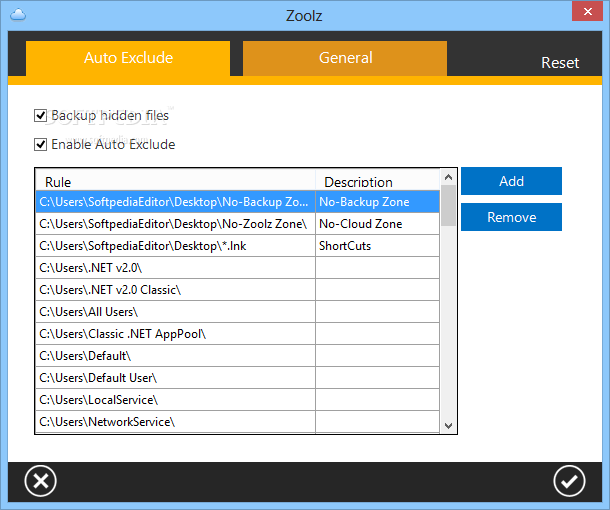The image size is (610, 510).
Task: Click the Description column header
Action: (x=378, y=180)
